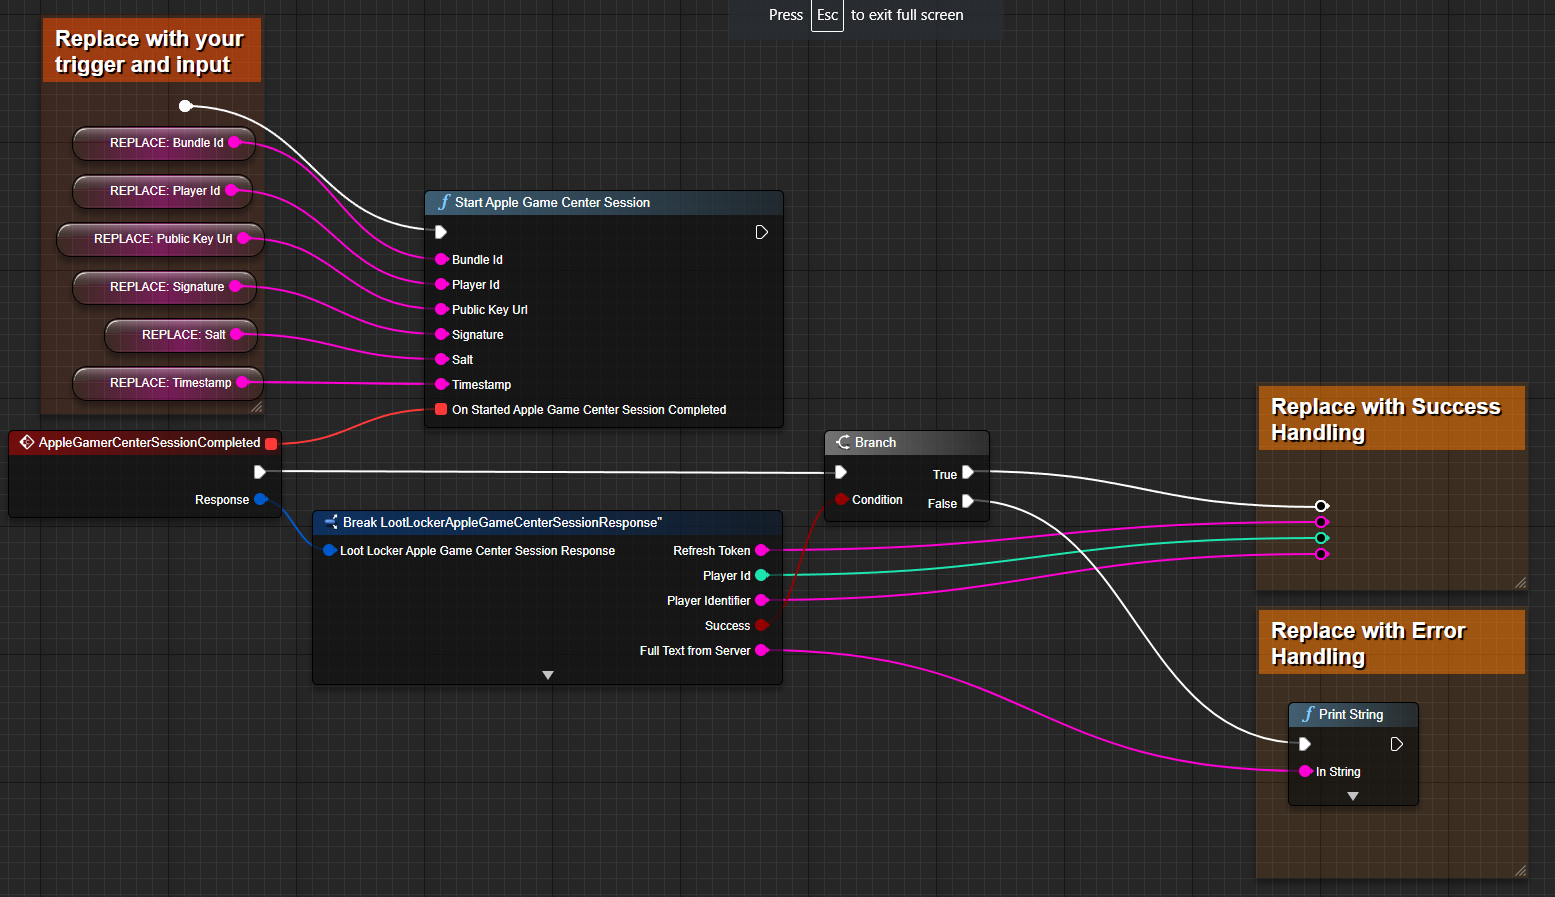Click the red delegate pin on AppleGamerCenterSessionCompleted
This screenshot has width=1555, height=897.
(271, 443)
